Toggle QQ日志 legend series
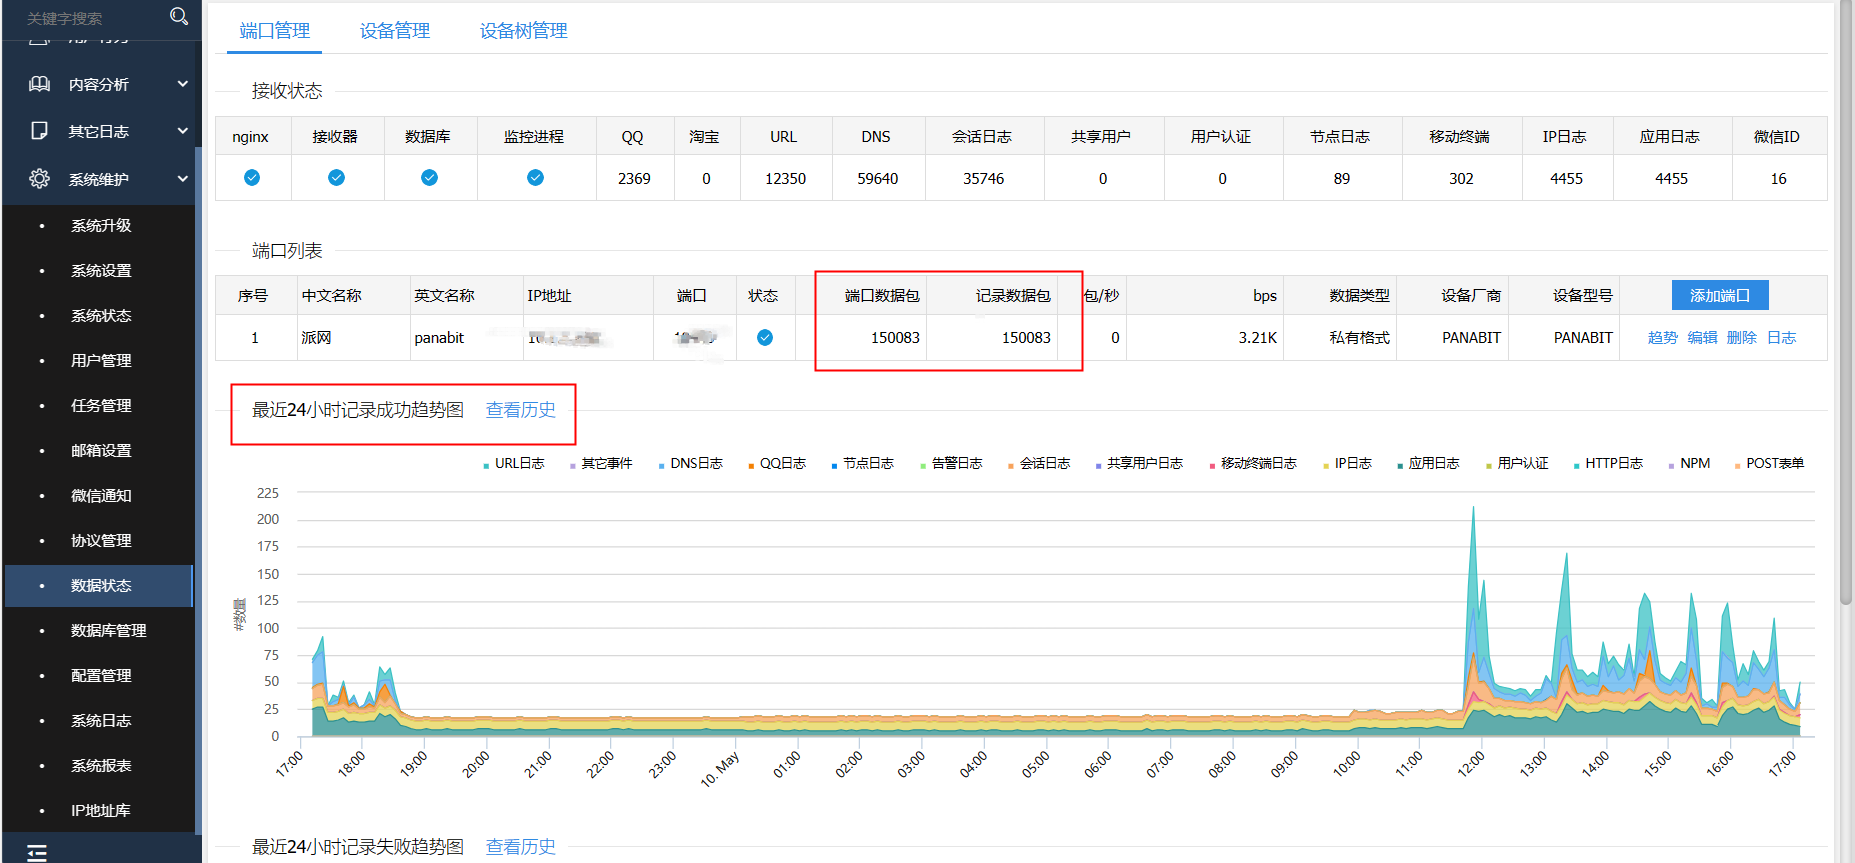Screen dimensions: 1855x863 [x=777, y=464]
